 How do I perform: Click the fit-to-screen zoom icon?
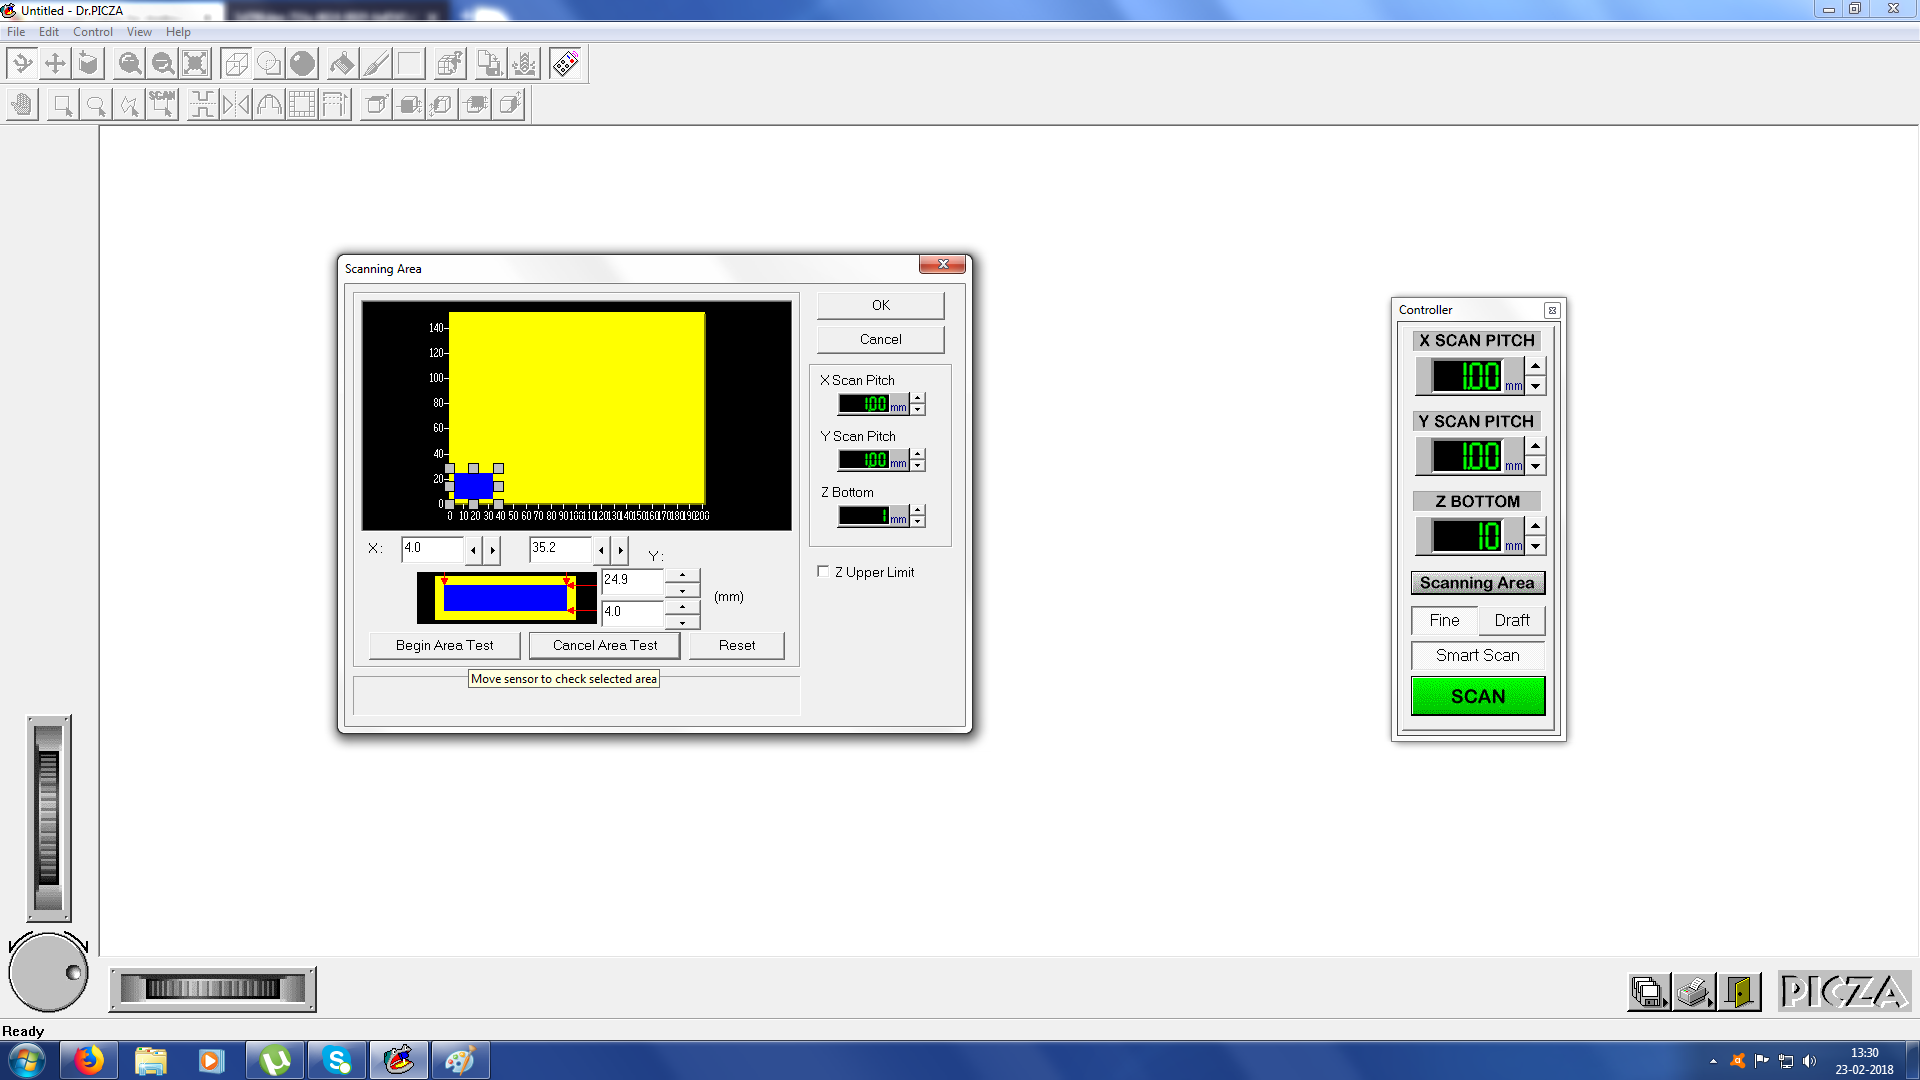(196, 64)
